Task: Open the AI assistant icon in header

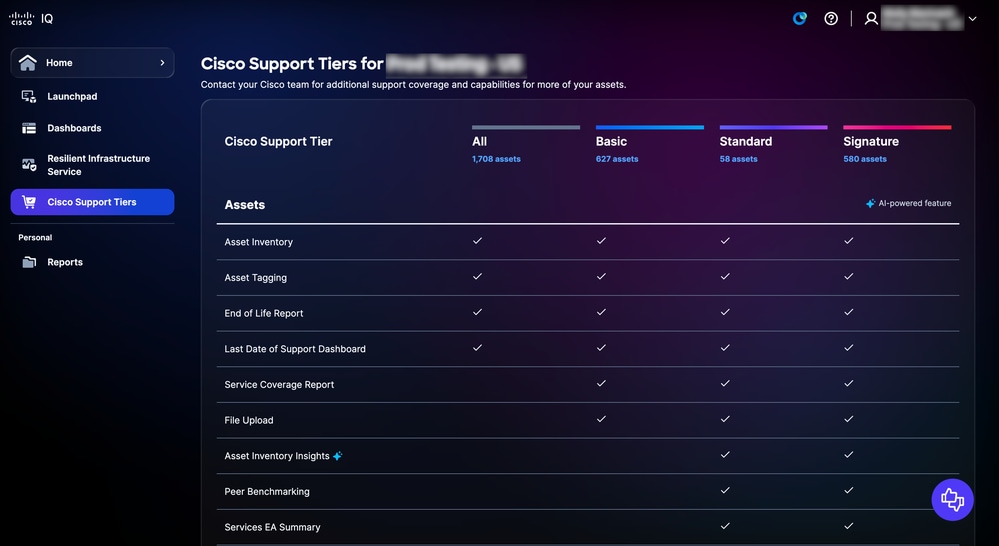Action: pos(800,18)
